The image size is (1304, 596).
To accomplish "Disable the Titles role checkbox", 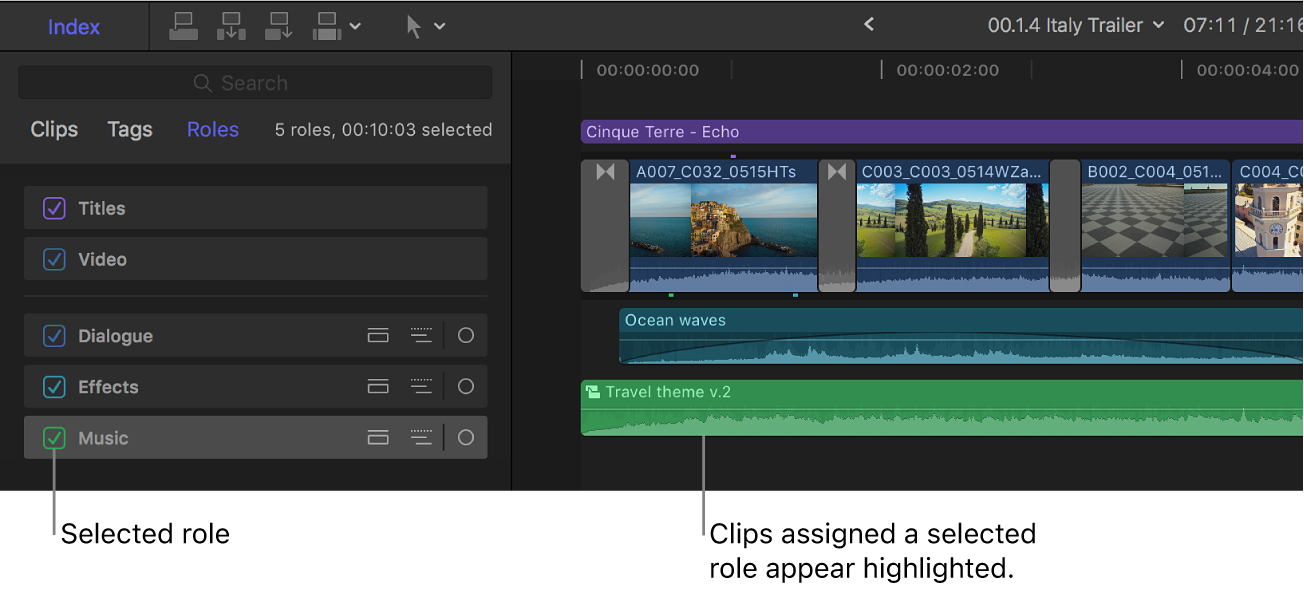I will click(53, 208).
